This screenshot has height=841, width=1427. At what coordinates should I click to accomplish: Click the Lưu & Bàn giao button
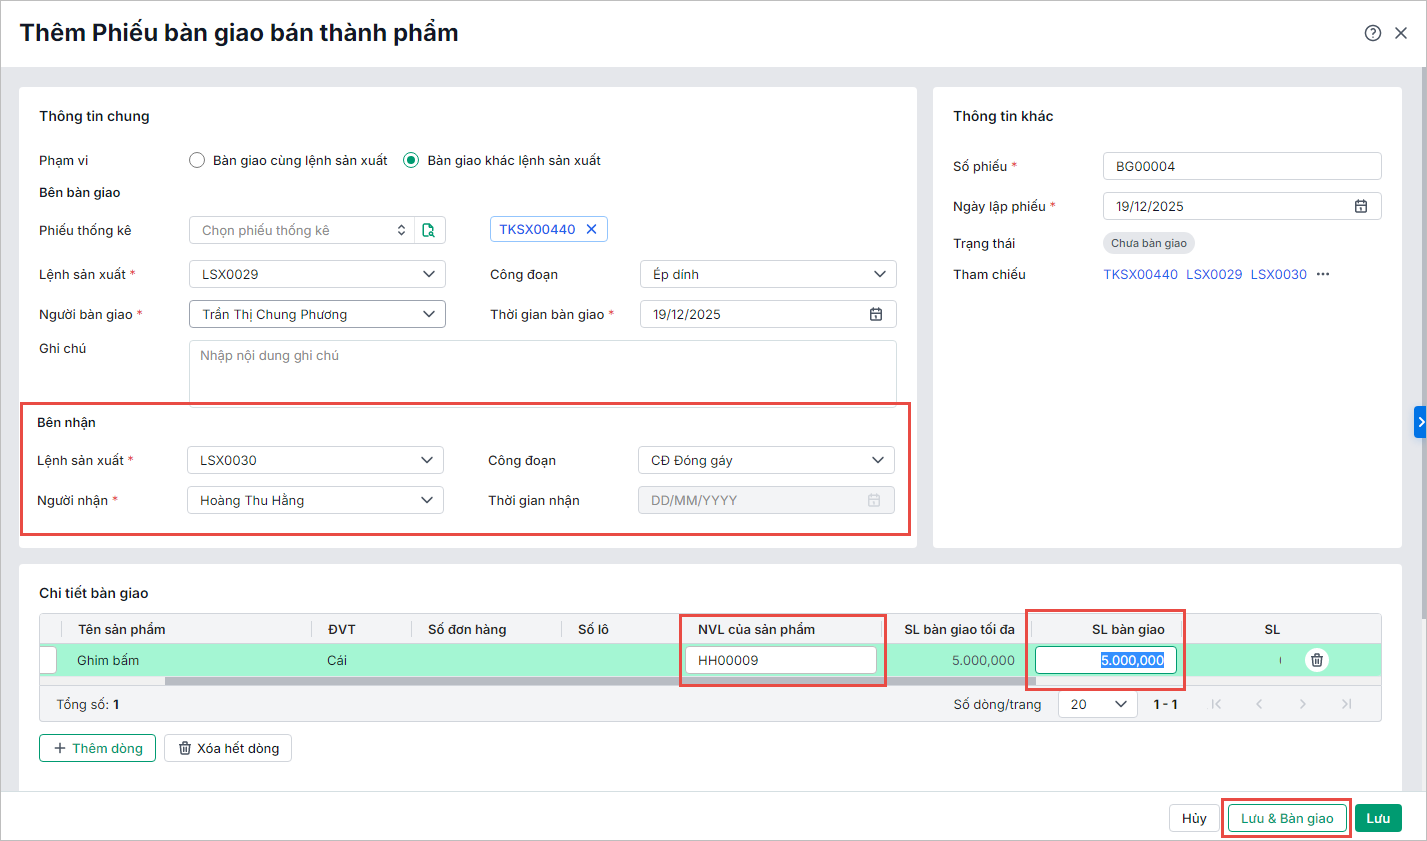tap(1286, 818)
